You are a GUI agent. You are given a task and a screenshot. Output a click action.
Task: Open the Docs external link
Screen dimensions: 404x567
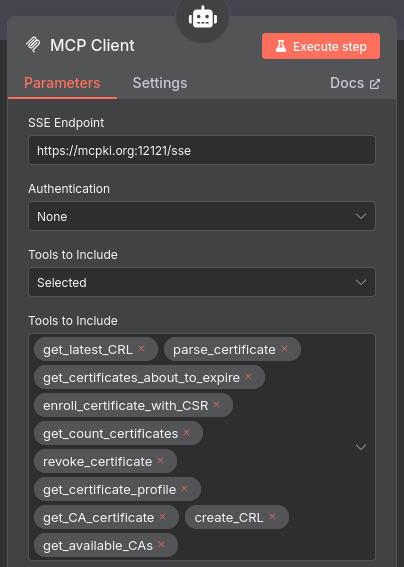point(355,83)
